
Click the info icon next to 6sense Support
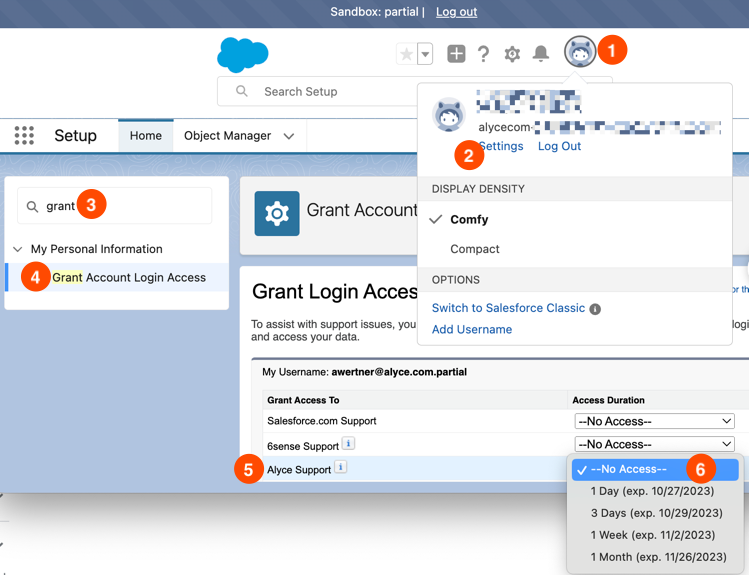coord(348,443)
